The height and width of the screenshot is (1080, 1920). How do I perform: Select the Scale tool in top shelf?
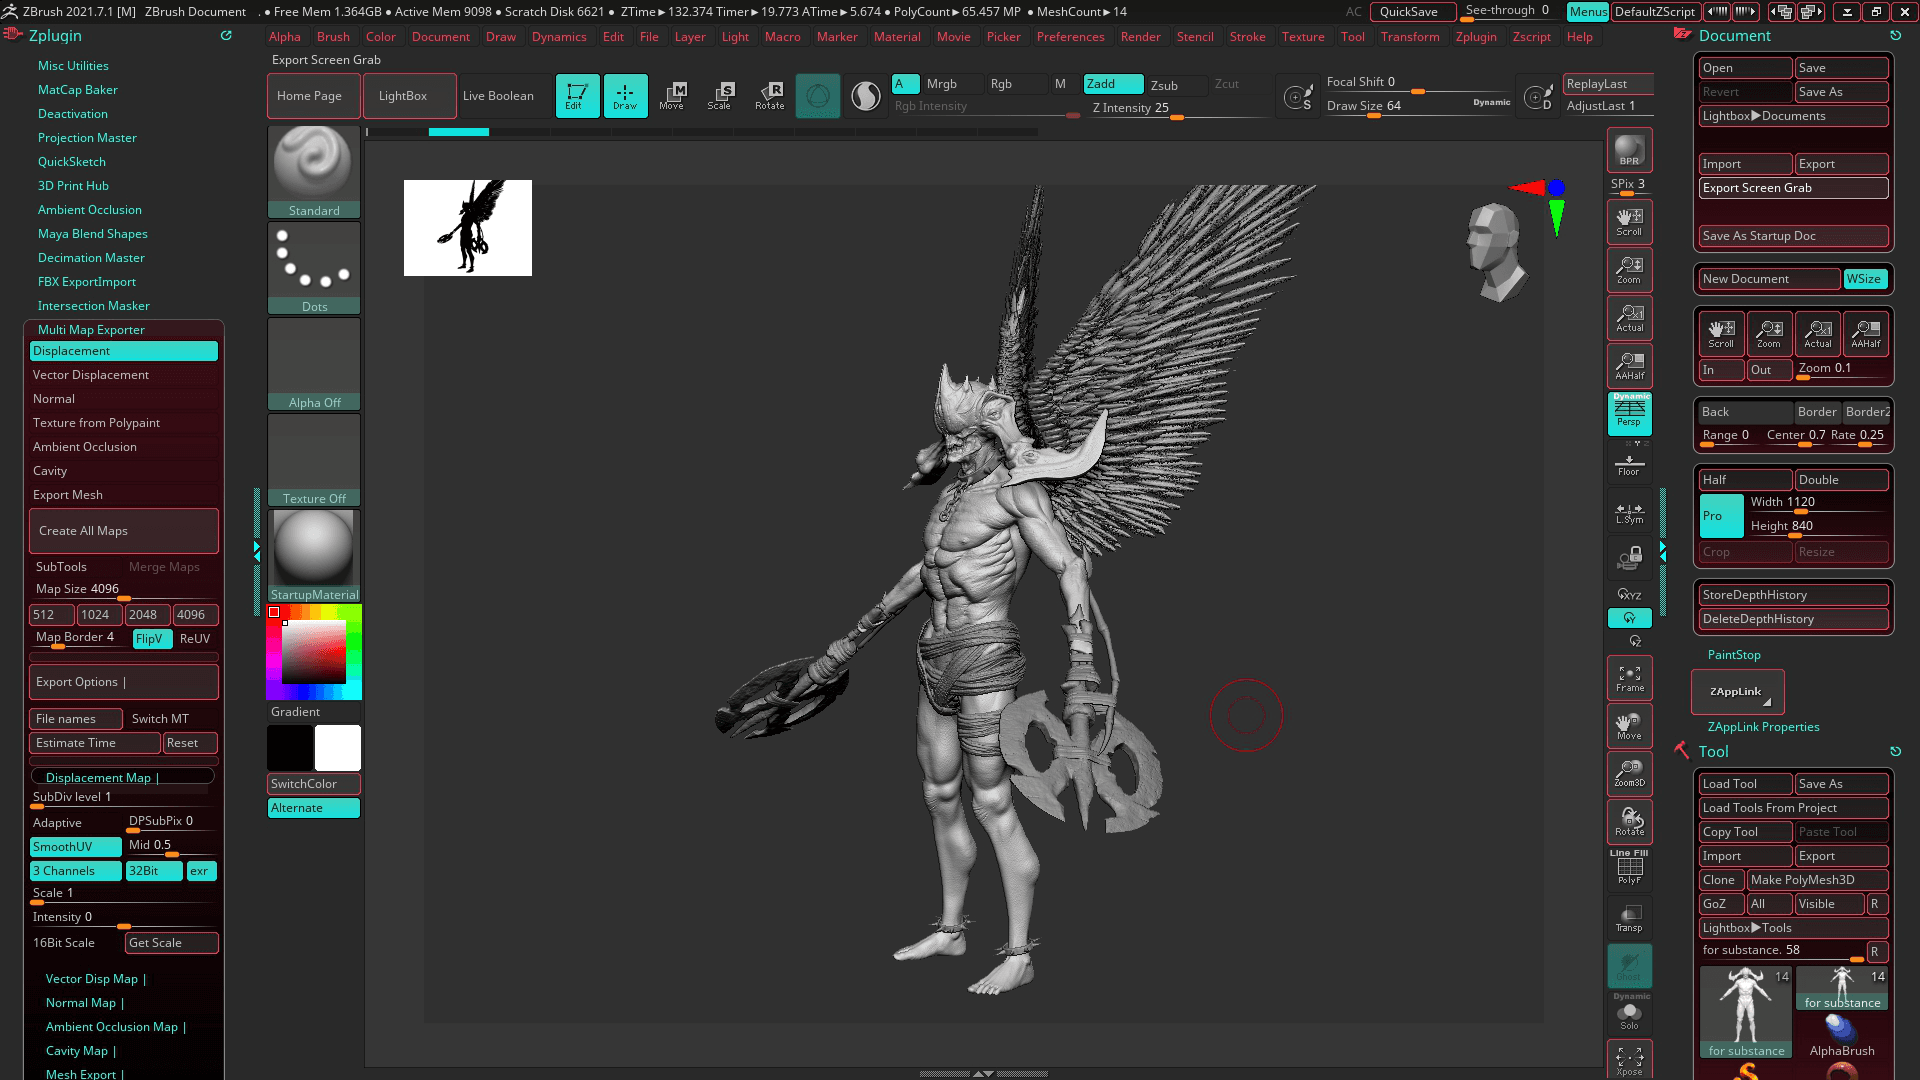720,96
